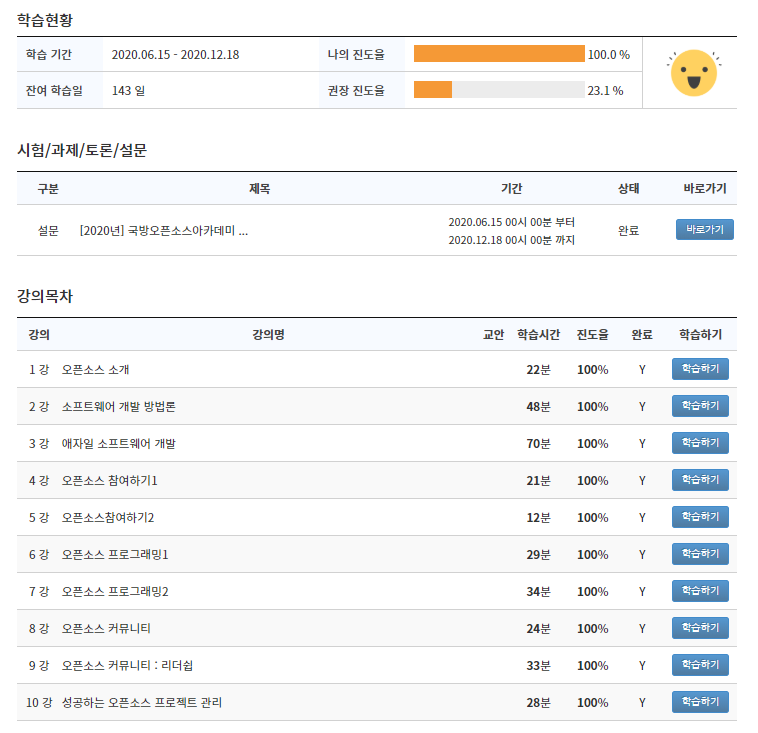Image resolution: width=758 pixels, height=733 pixels.
Task: Click 학습하기 for 오픈소스 프로그래밍1
Action: click(x=700, y=554)
